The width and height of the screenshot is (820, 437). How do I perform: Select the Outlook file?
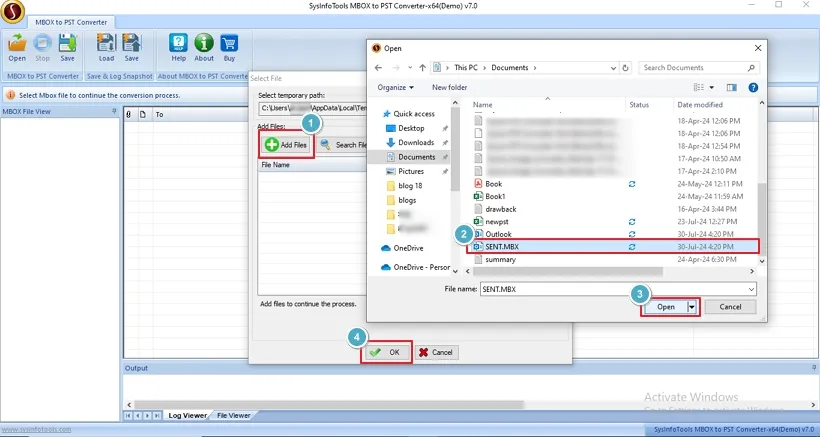pyautogui.click(x=493, y=234)
